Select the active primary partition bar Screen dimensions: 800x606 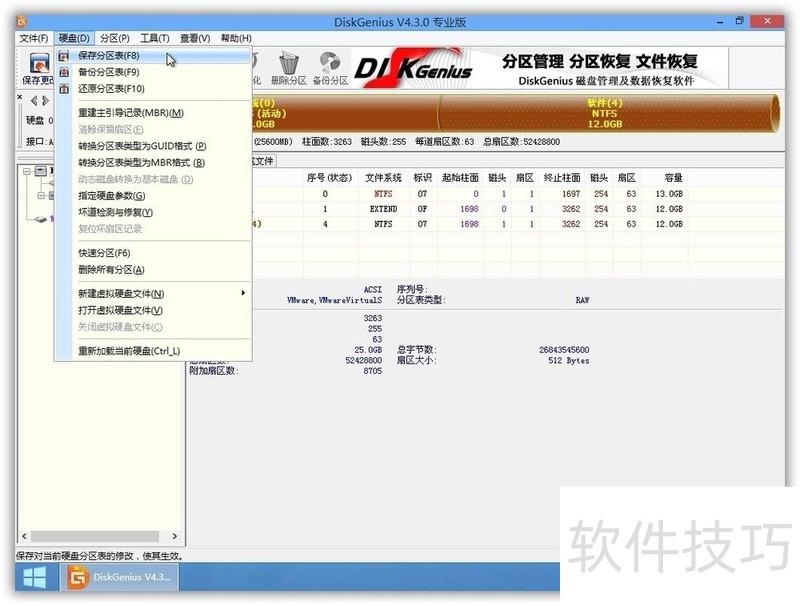coord(345,113)
